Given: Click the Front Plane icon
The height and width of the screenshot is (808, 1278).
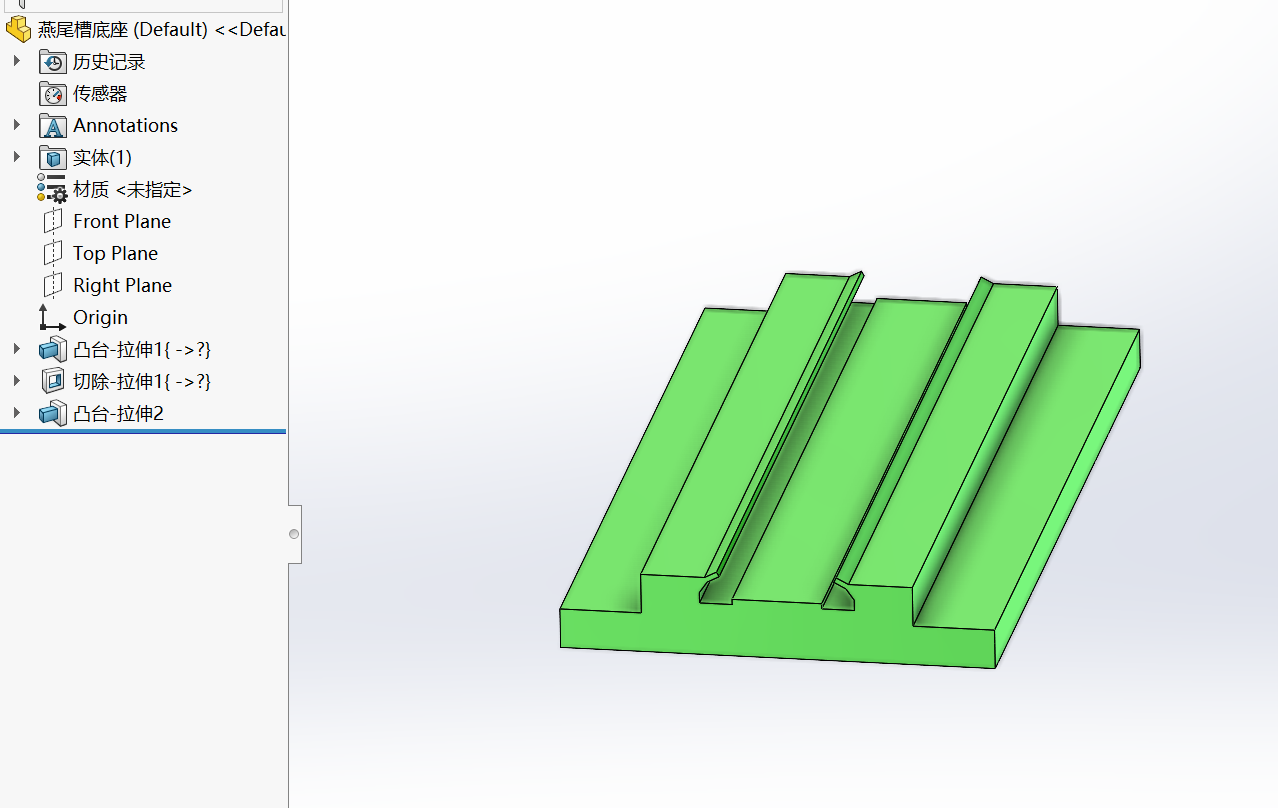Looking at the screenshot, I should [53, 221].
